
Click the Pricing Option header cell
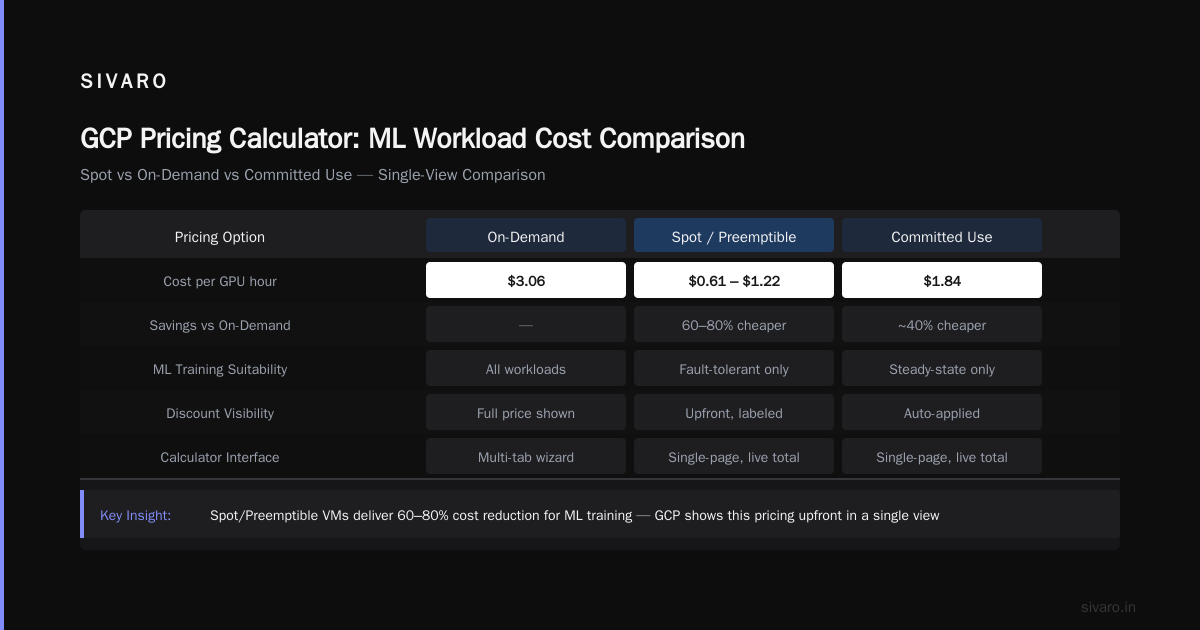pos(220,237)
